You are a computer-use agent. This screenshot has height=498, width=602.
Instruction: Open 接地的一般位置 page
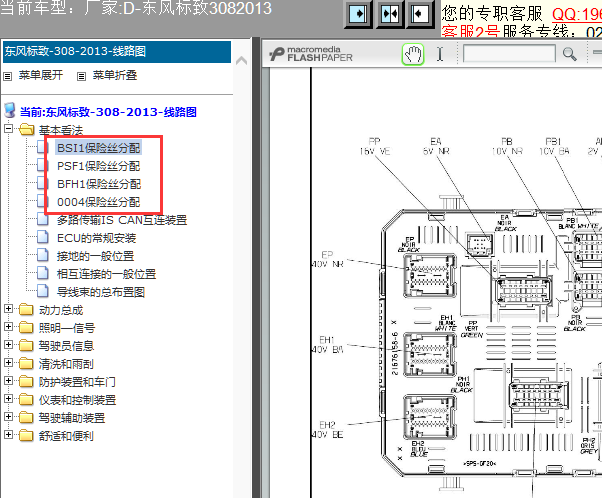tap(95, 256)
